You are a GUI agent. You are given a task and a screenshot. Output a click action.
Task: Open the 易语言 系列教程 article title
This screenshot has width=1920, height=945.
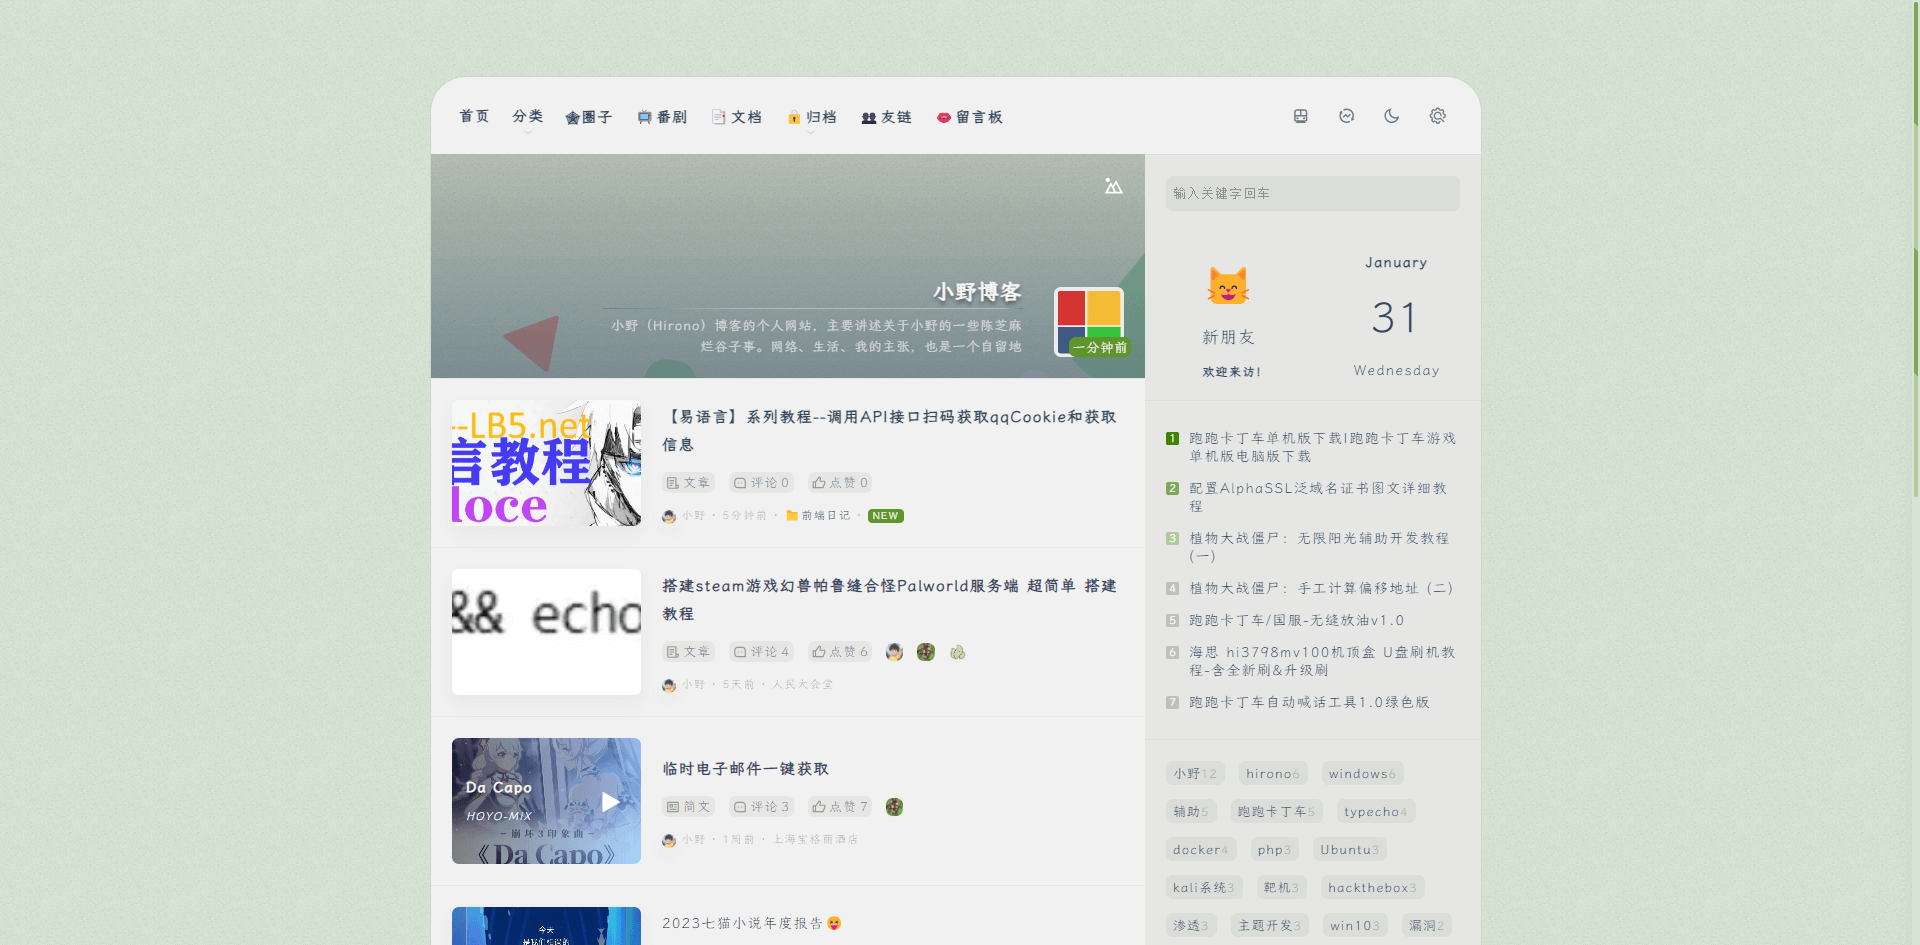tap(889, 431)
